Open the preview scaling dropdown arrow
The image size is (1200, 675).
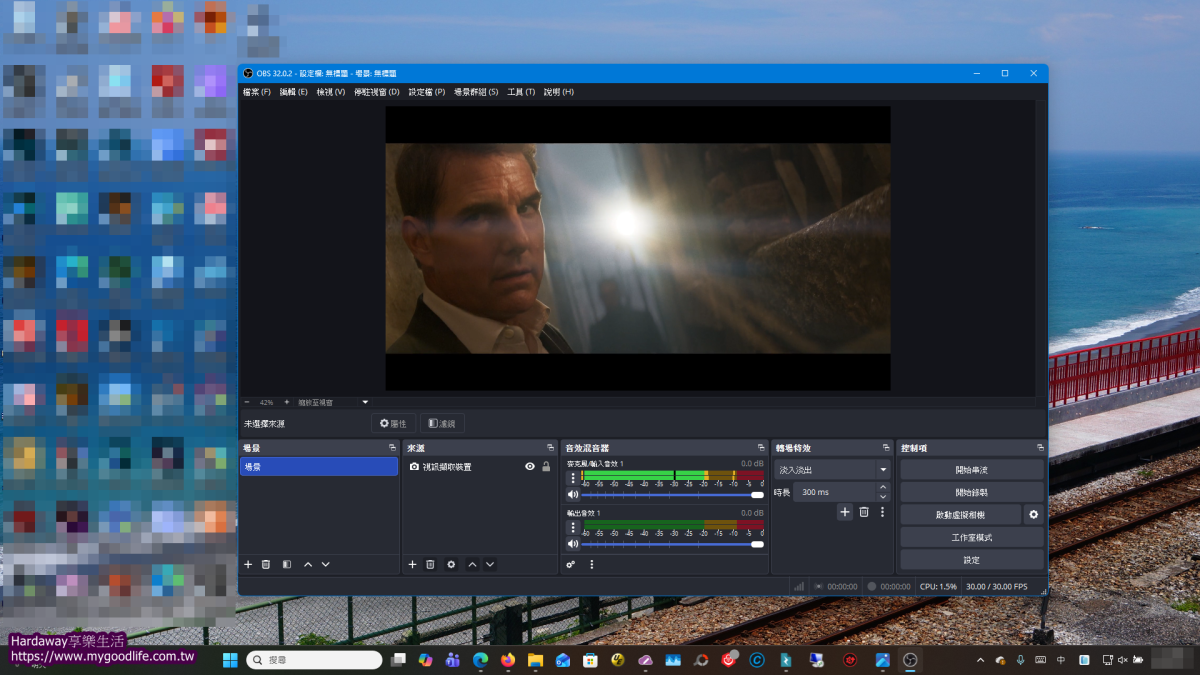pos(365,402)
